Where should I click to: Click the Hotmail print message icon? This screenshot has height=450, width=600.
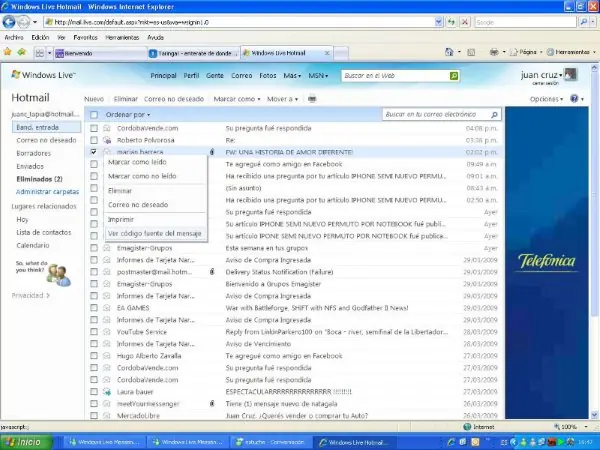(x=312, y=99)
